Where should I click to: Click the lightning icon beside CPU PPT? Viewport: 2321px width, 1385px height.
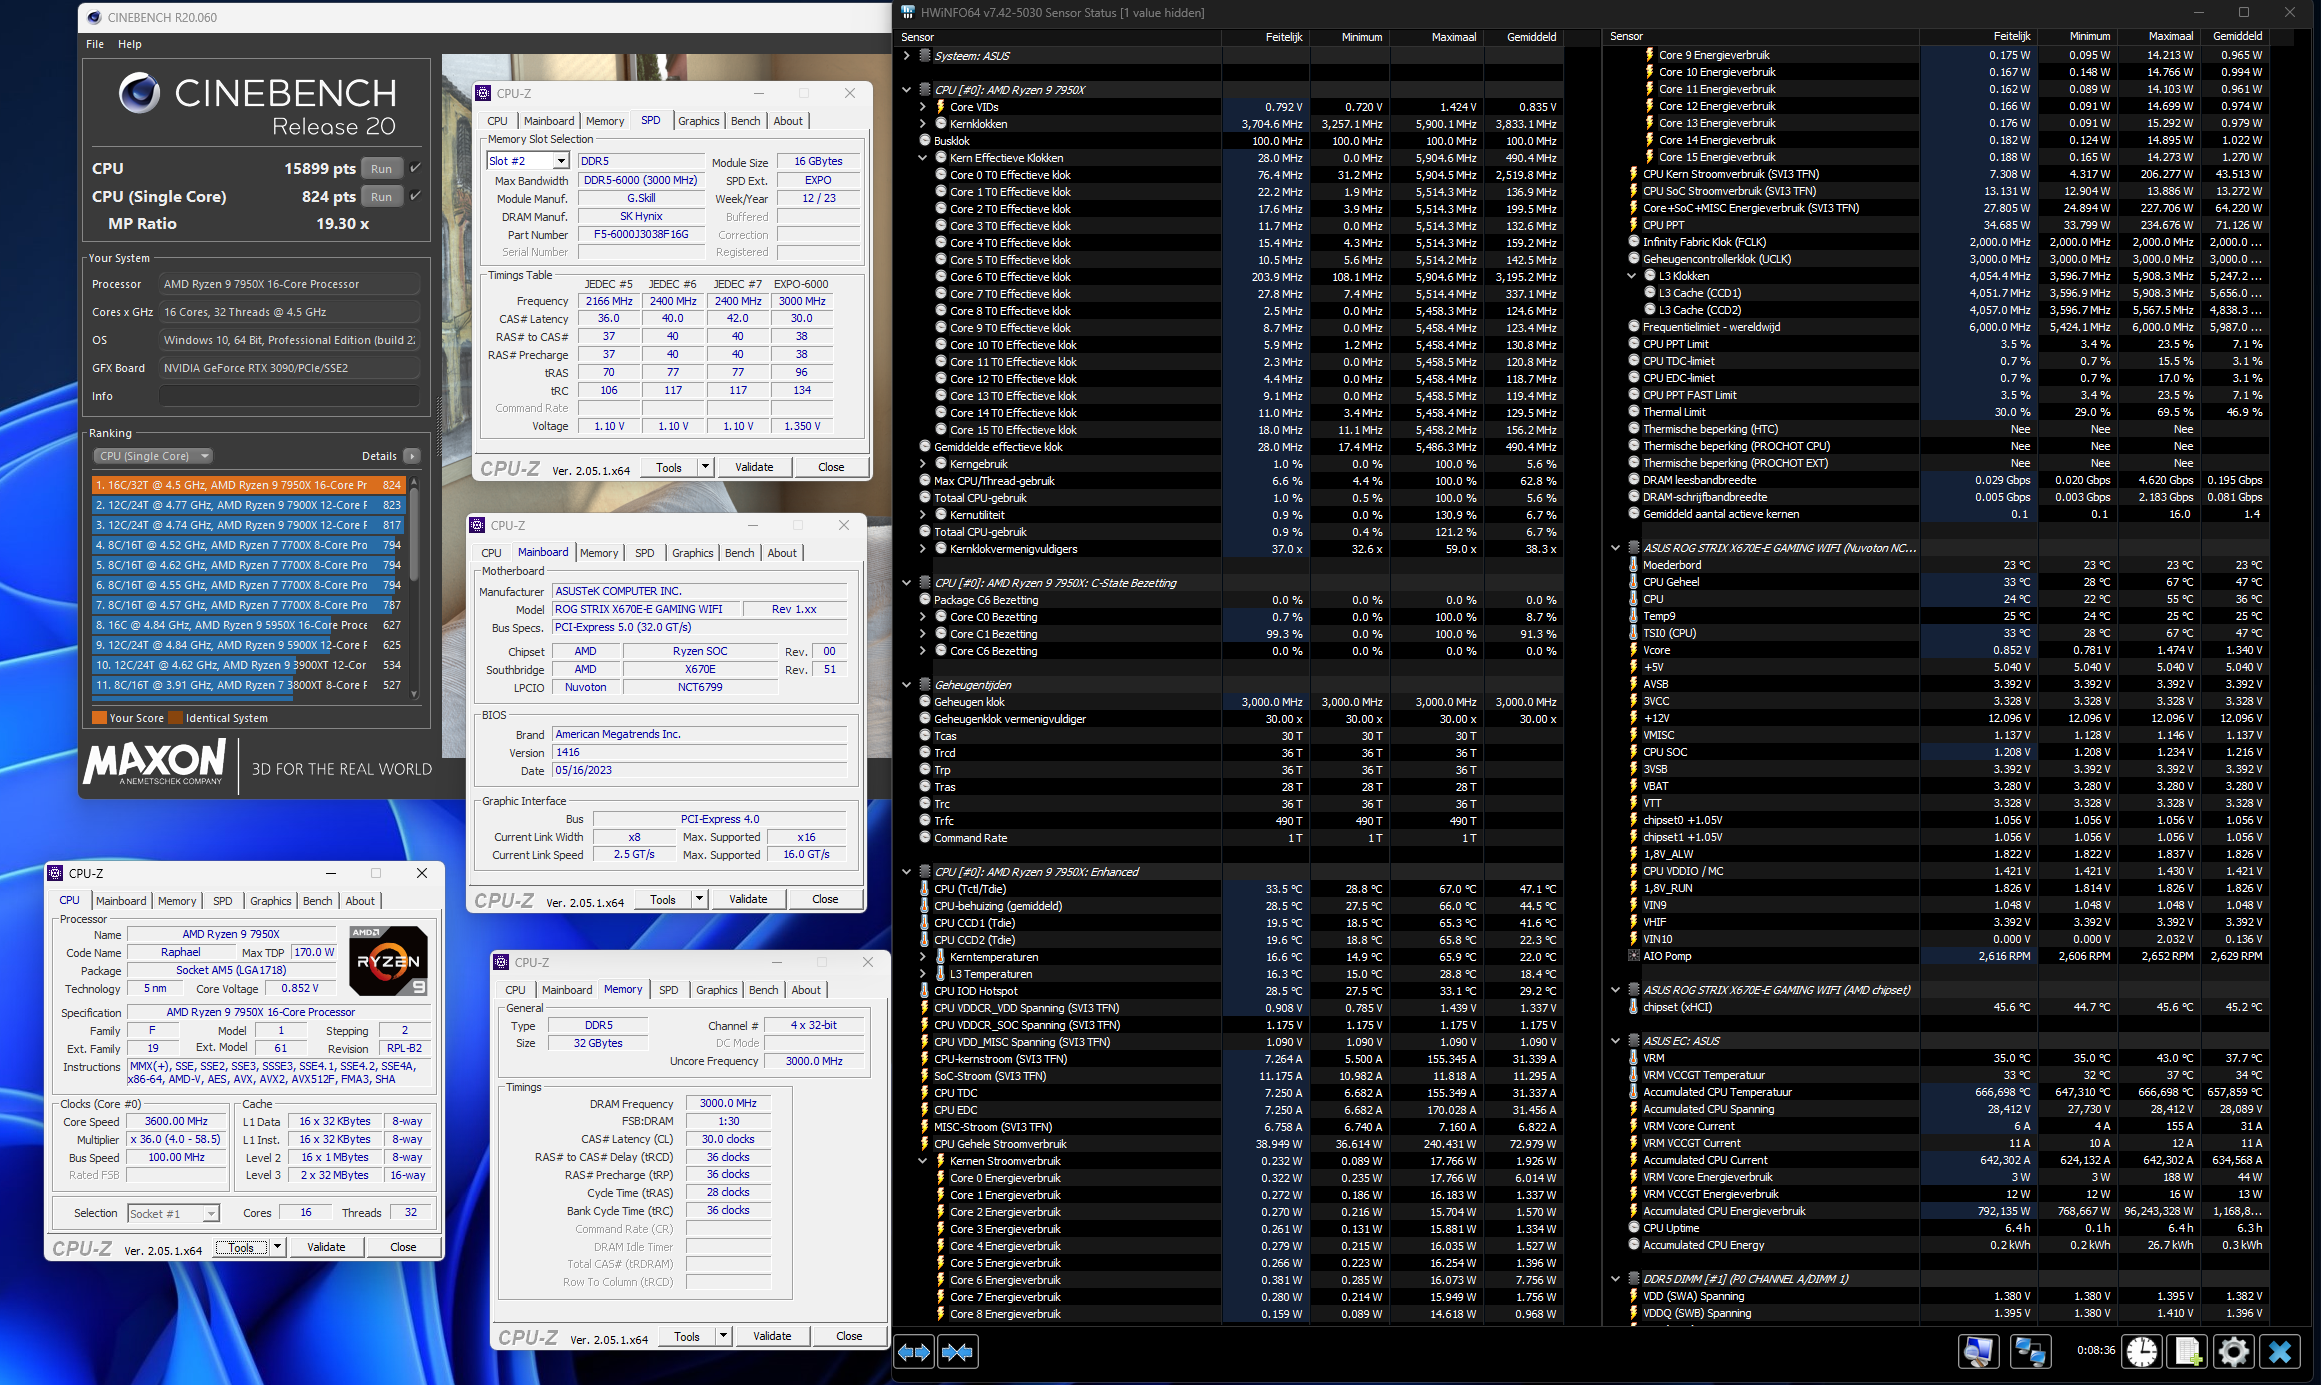point(1633,225)
